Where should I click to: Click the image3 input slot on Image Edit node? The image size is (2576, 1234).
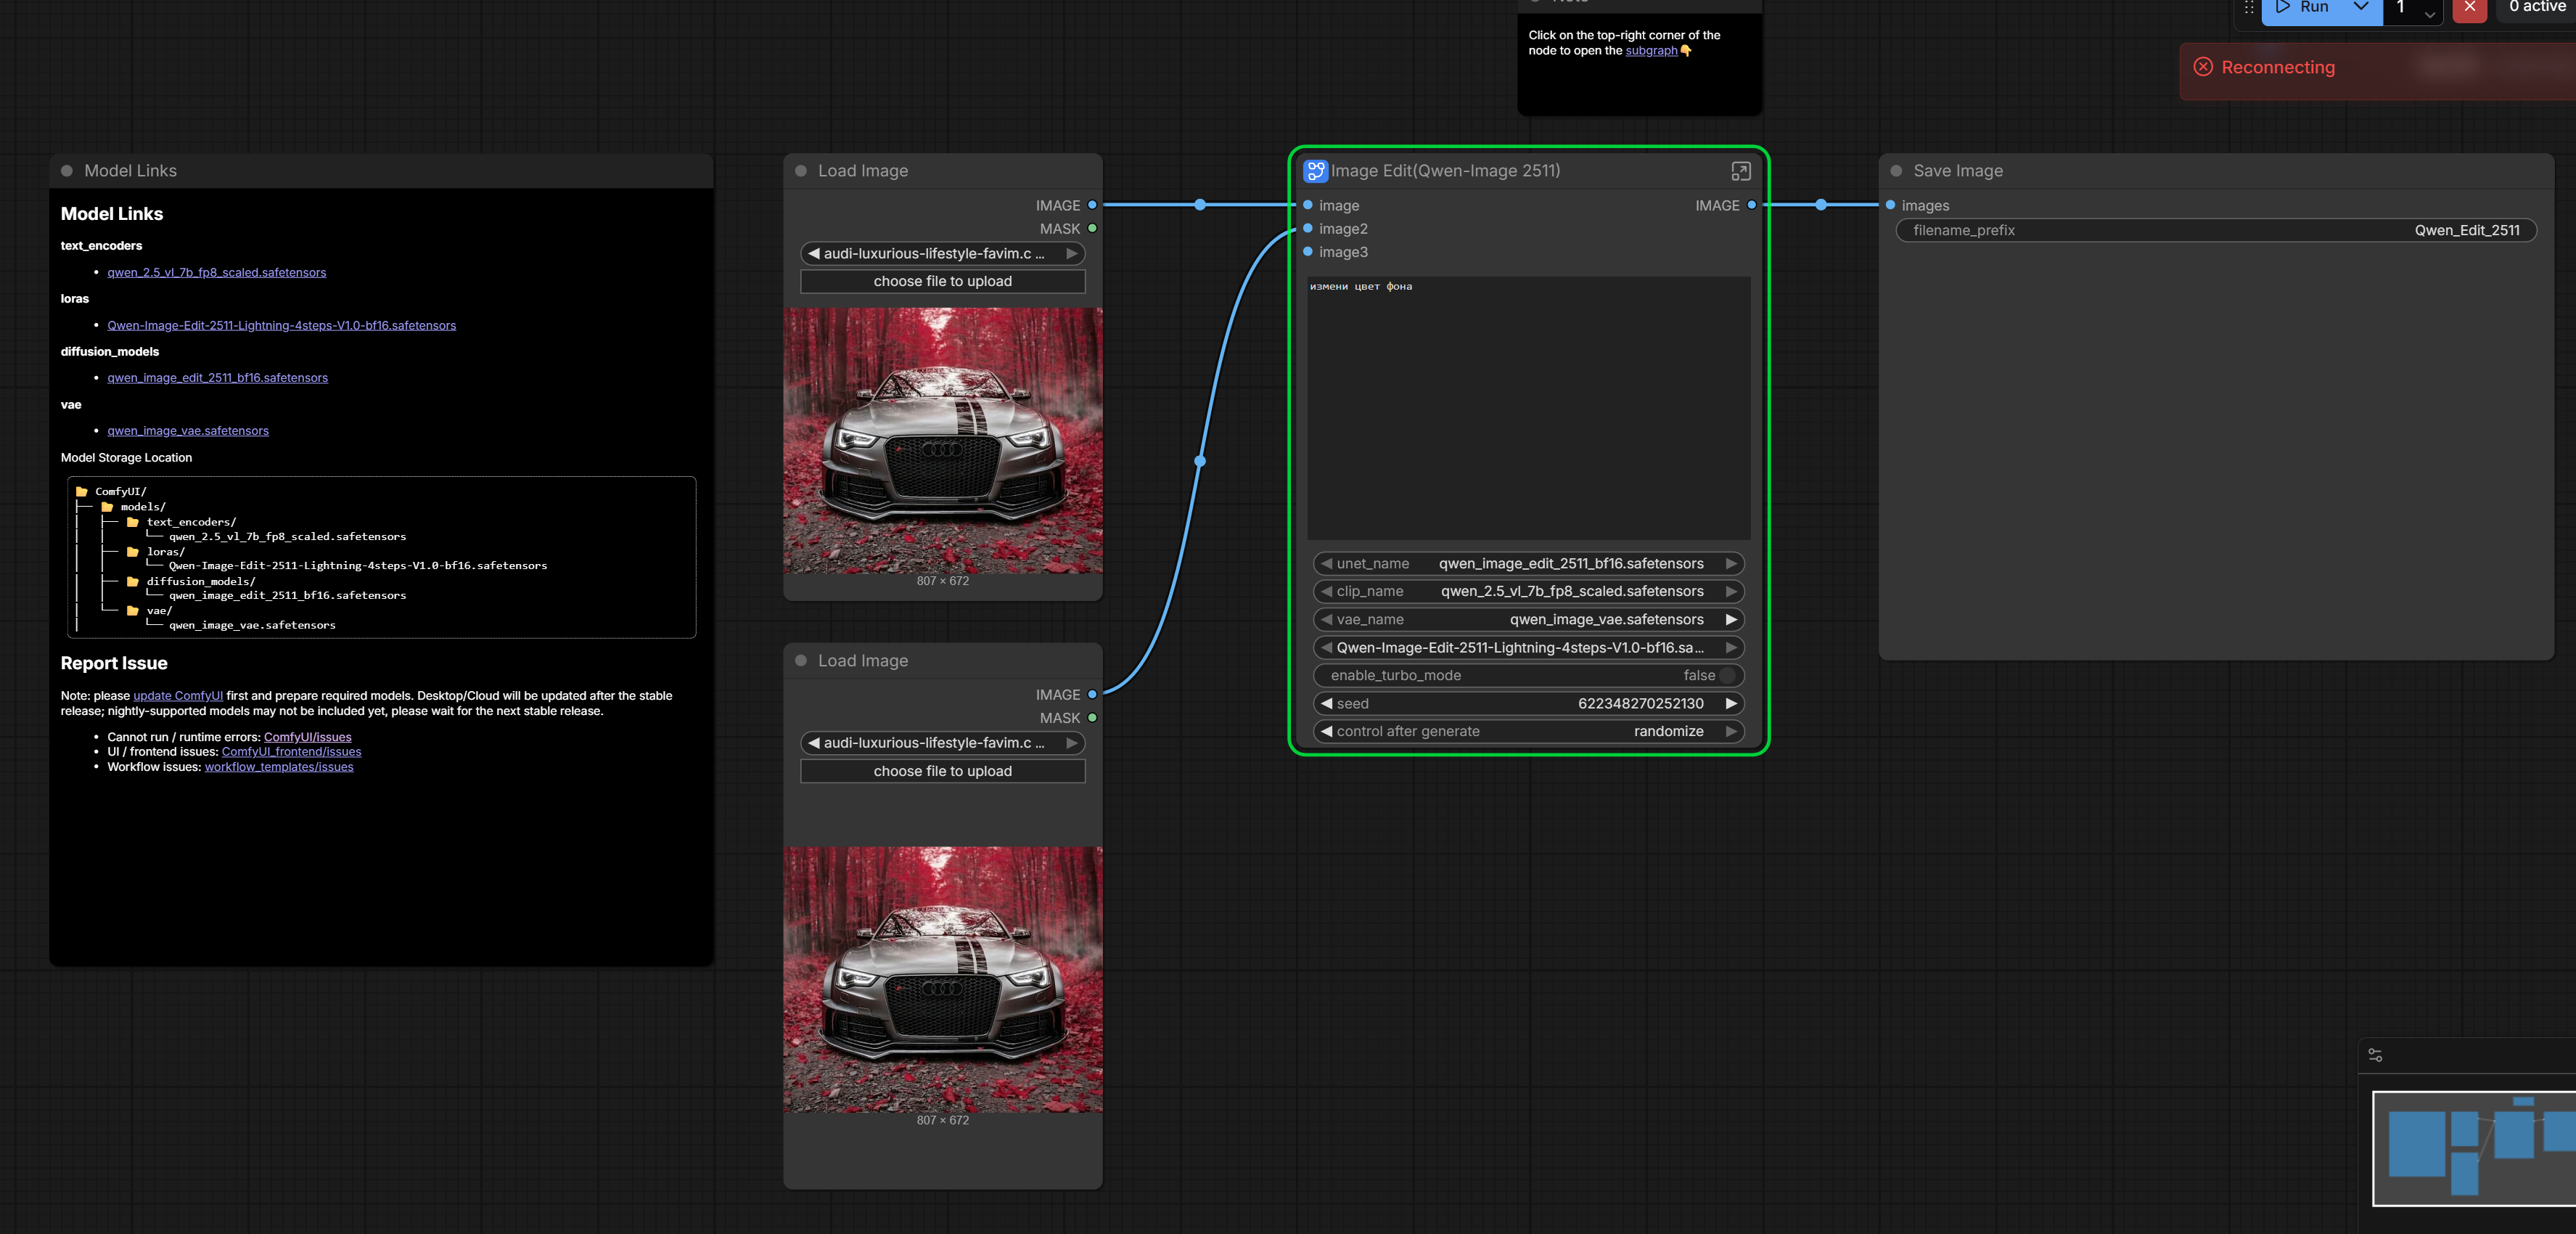(x=1308, y=252)
